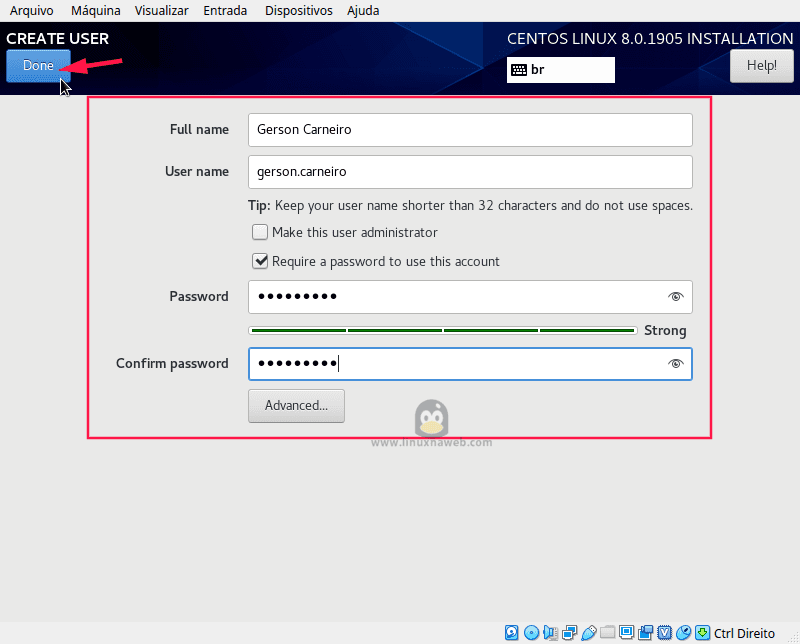The height and width of the screenshot is (644, 800).
Task: Open the audio settings status icon
Action: [550, 633]
